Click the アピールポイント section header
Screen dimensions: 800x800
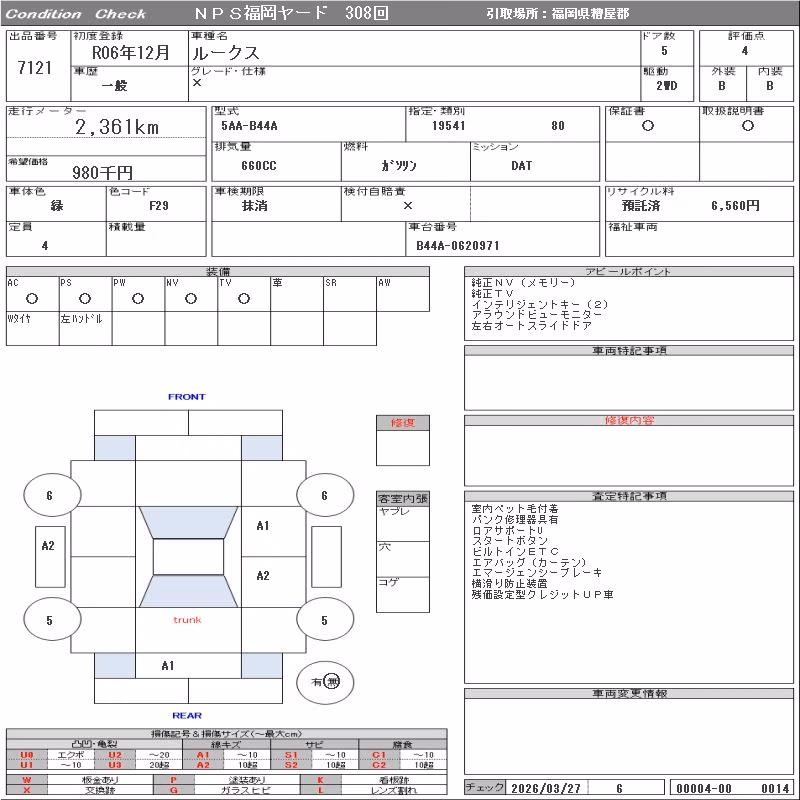point(629,271)
